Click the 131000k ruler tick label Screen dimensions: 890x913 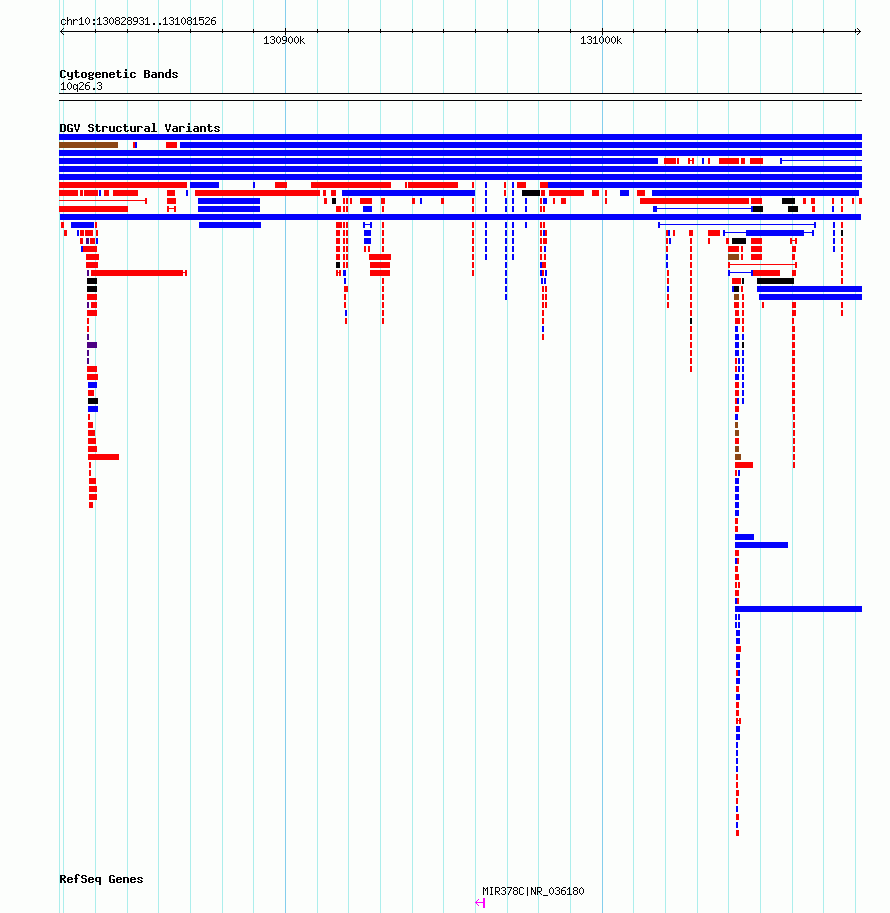pos(601,40)
